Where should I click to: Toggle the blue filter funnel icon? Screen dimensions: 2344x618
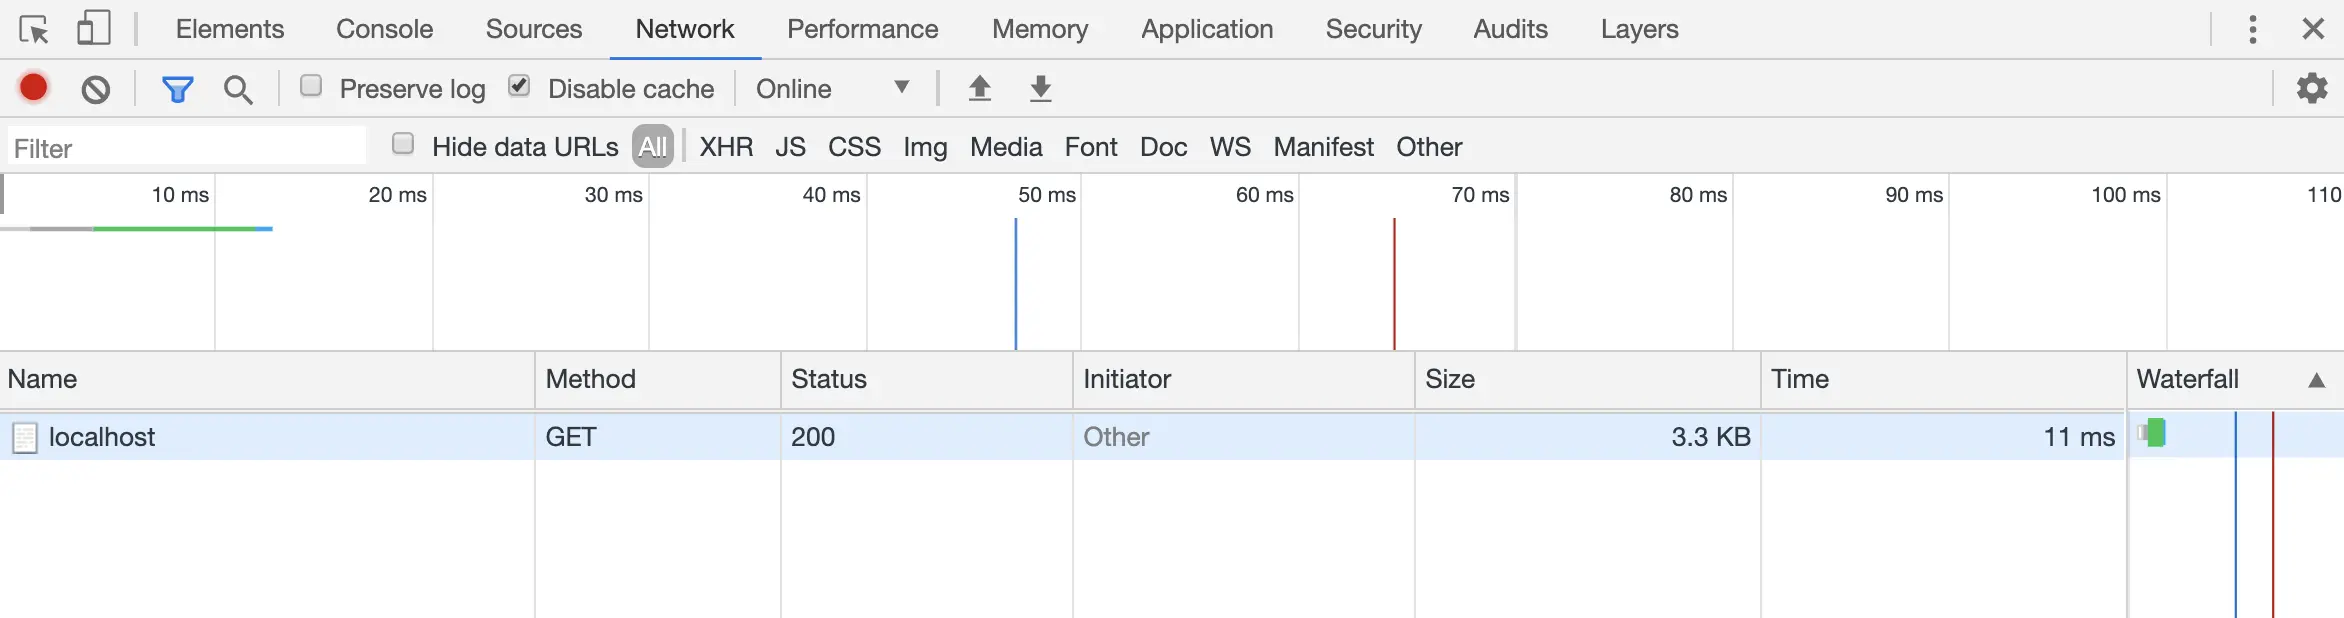tap(177, 90)
